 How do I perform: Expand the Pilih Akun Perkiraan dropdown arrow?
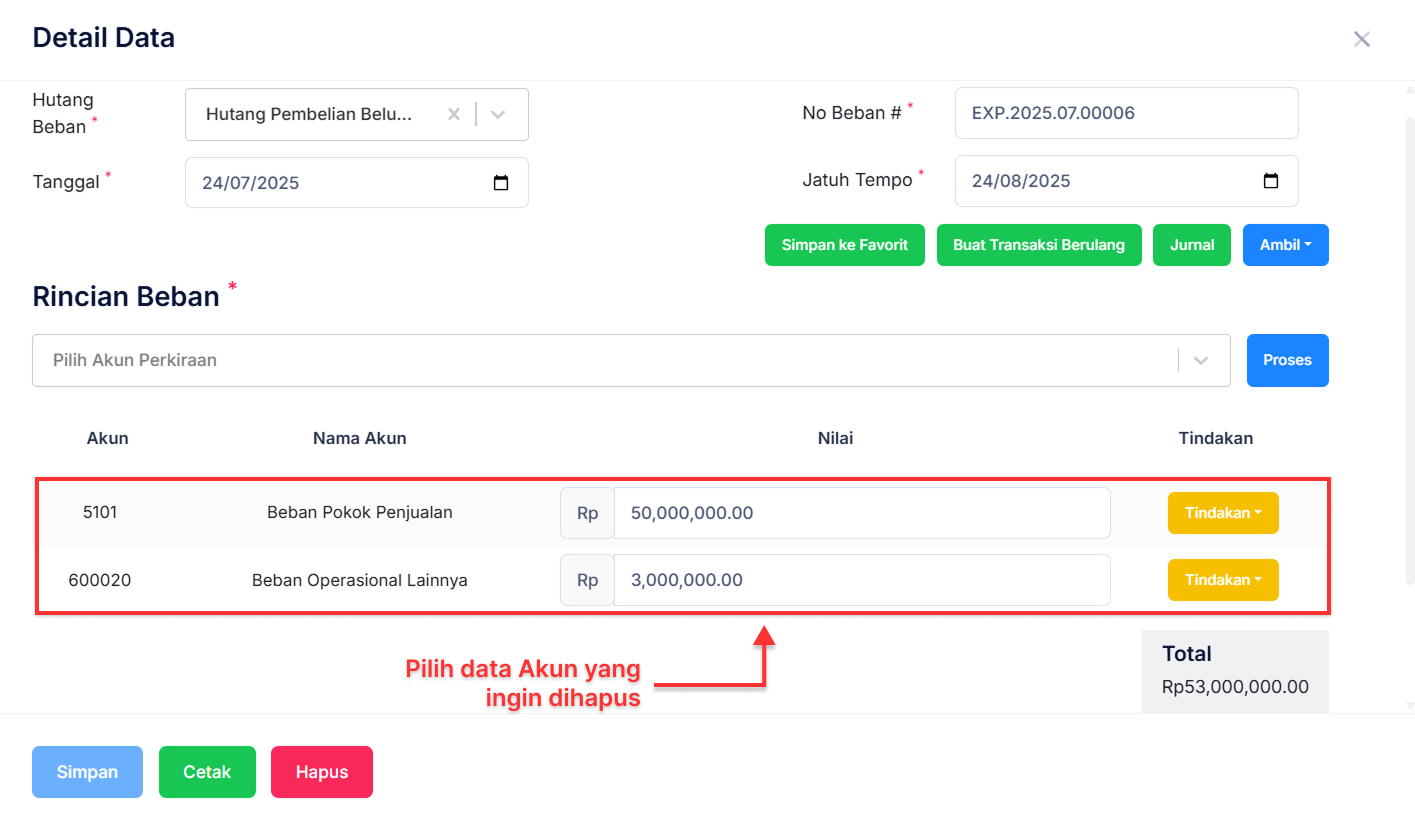pyautogui.click(x=1201, y=360)
